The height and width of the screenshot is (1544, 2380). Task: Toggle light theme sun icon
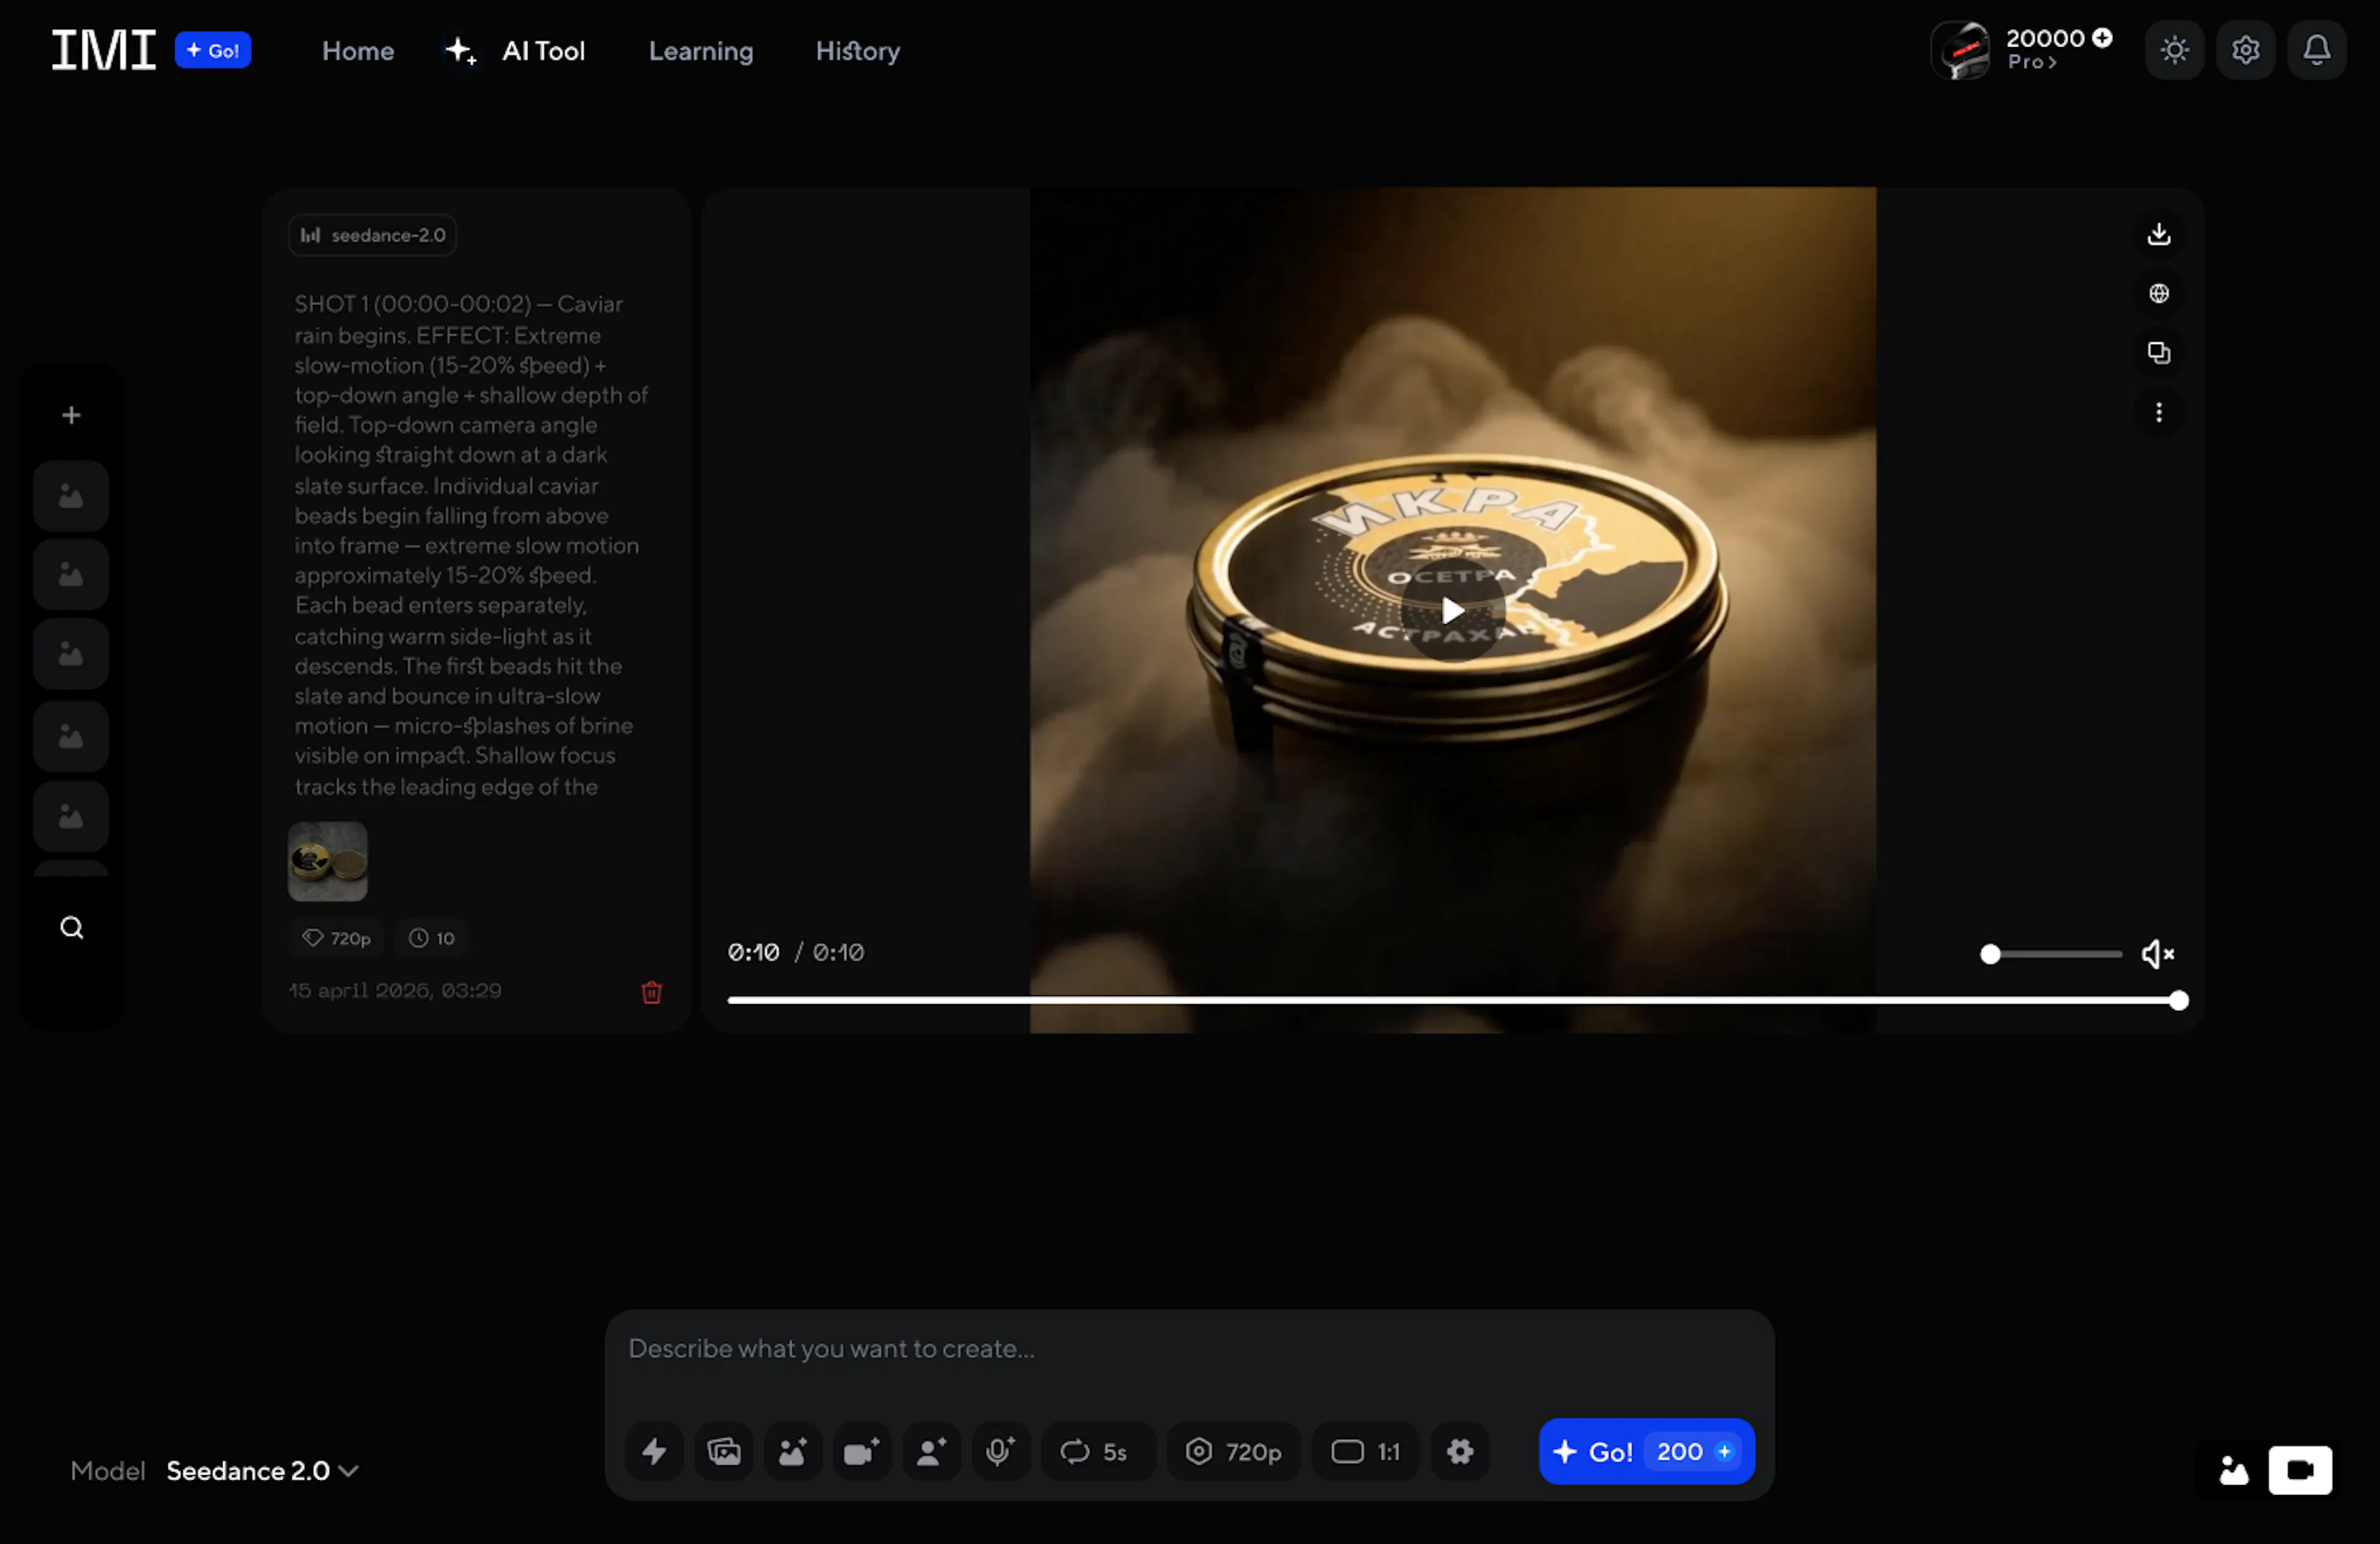pyautogui.click(x=2174, y=50)
